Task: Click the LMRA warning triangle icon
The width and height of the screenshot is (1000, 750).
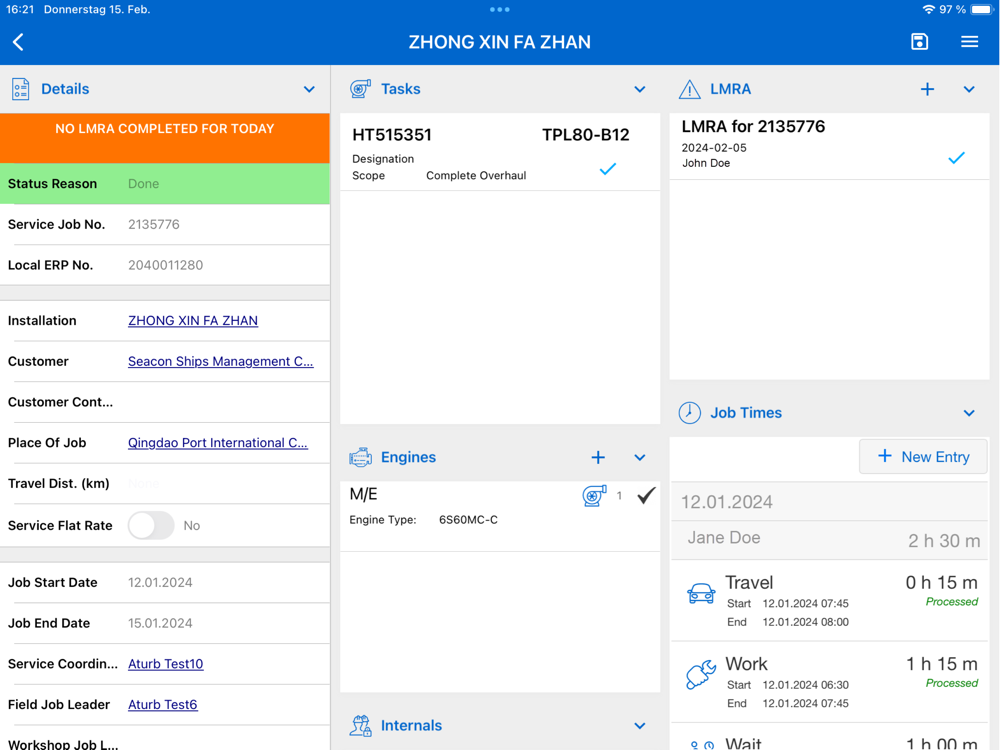Action: point(689,89)
